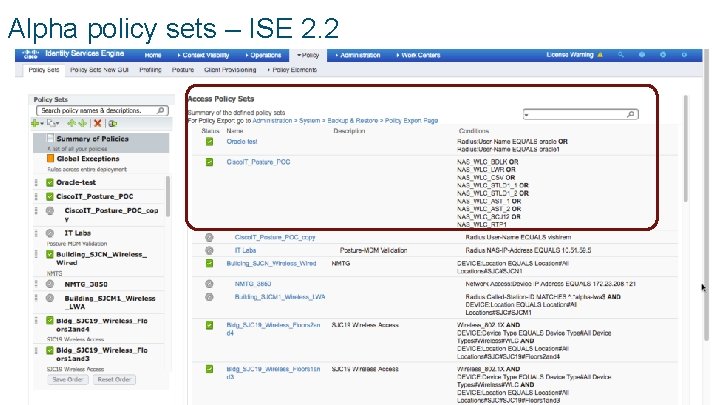Toggle disabled status of CiscoIT_Posture_POC_copy in left list
This screenshot has height=405, width=720.
pyautogui.click(x=50, y=211)
